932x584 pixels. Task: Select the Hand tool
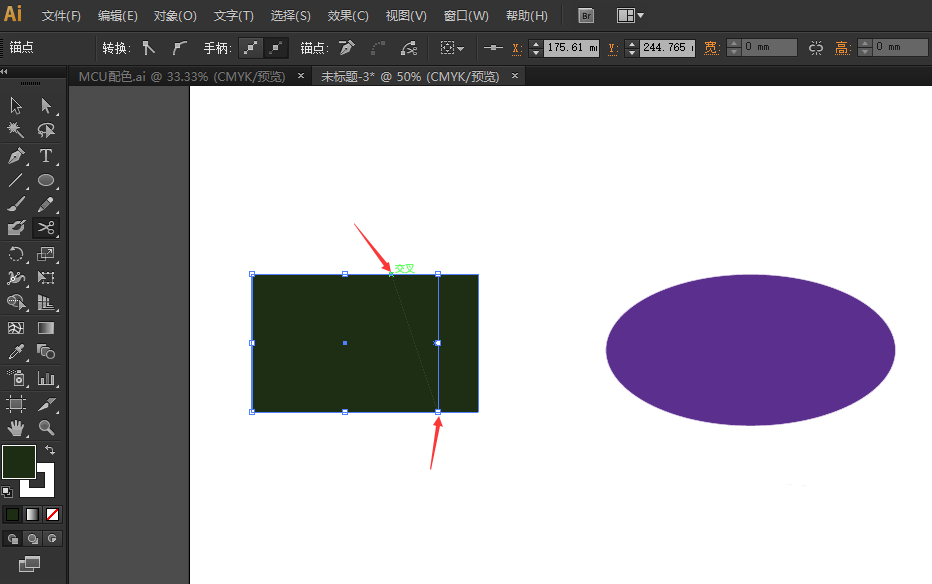(x=16, y=428)
